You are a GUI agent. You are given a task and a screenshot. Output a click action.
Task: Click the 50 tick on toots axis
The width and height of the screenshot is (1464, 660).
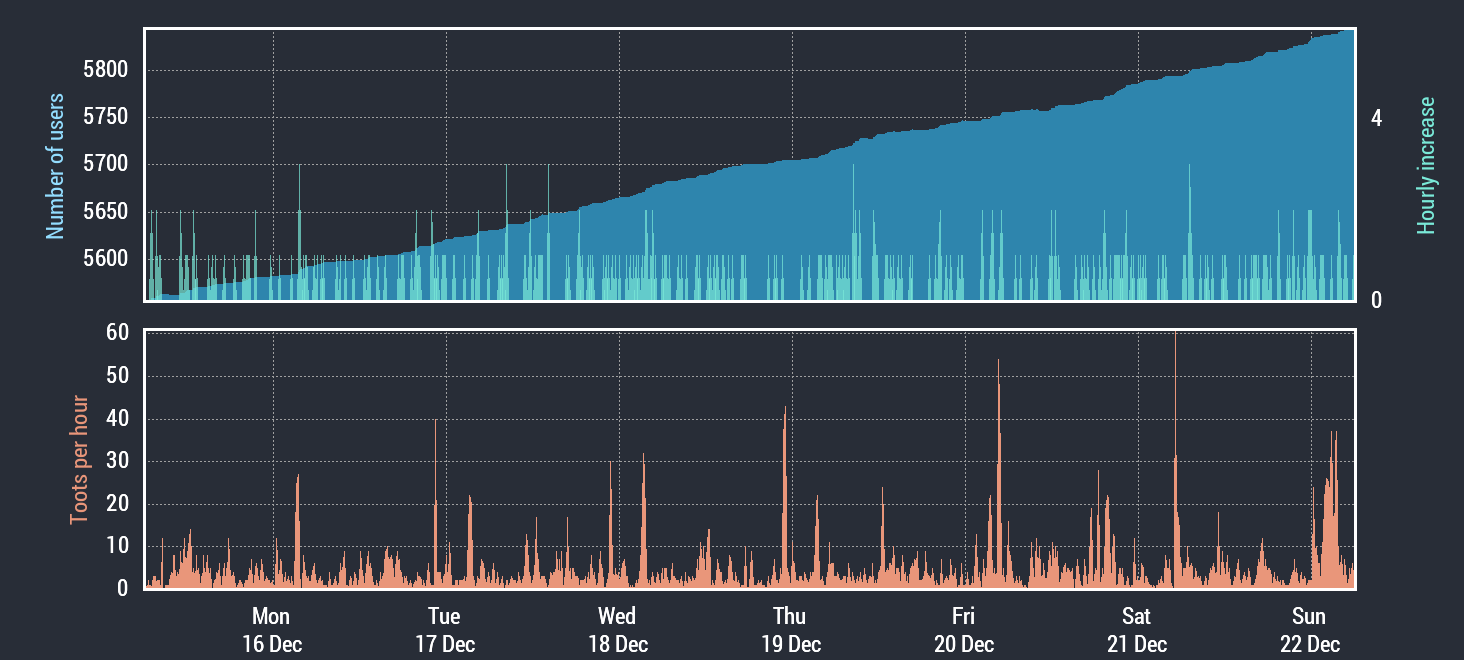pos(118,376)
